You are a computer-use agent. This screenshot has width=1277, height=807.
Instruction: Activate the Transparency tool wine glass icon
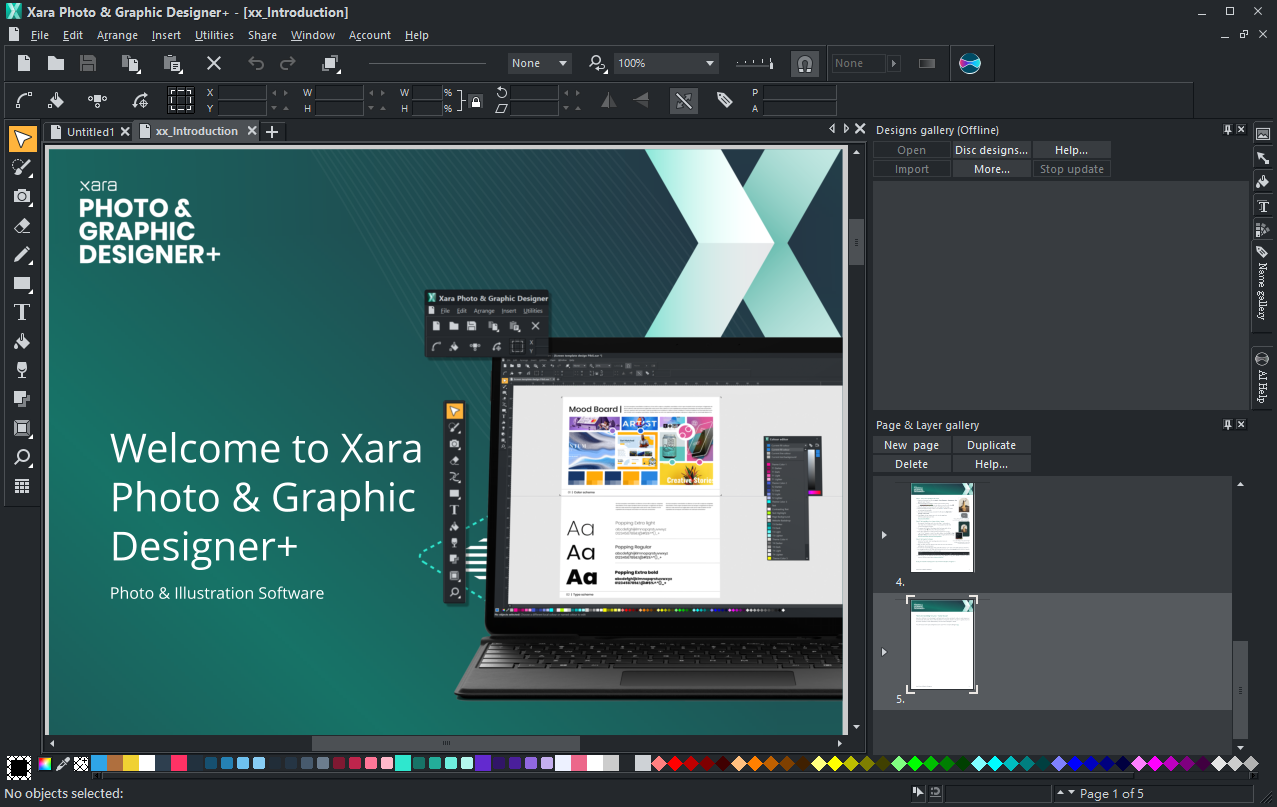pyautogui.click(x=22, y=370)
